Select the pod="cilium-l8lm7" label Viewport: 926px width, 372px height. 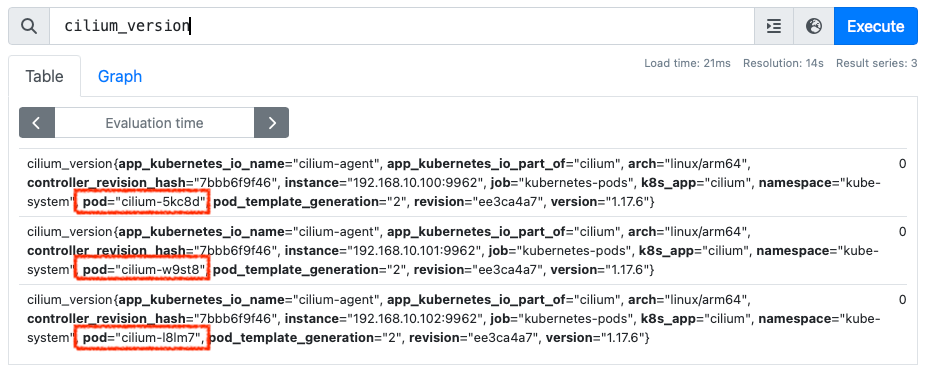[142, 338]
